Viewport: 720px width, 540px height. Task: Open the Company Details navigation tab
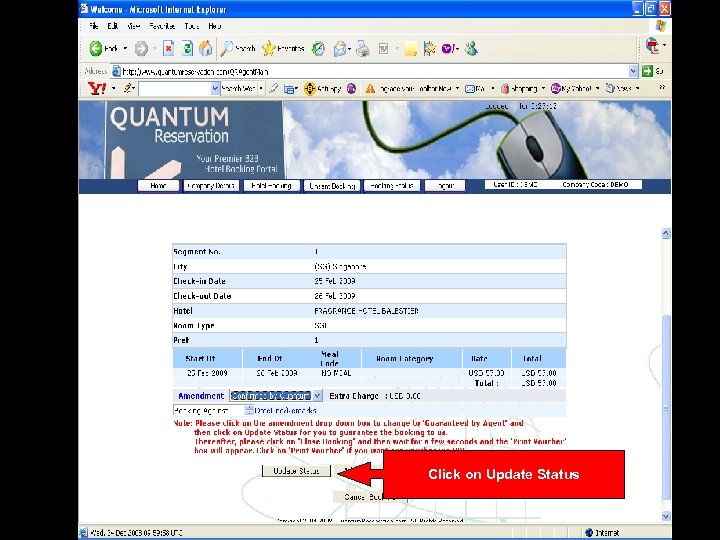click(211, 186)
